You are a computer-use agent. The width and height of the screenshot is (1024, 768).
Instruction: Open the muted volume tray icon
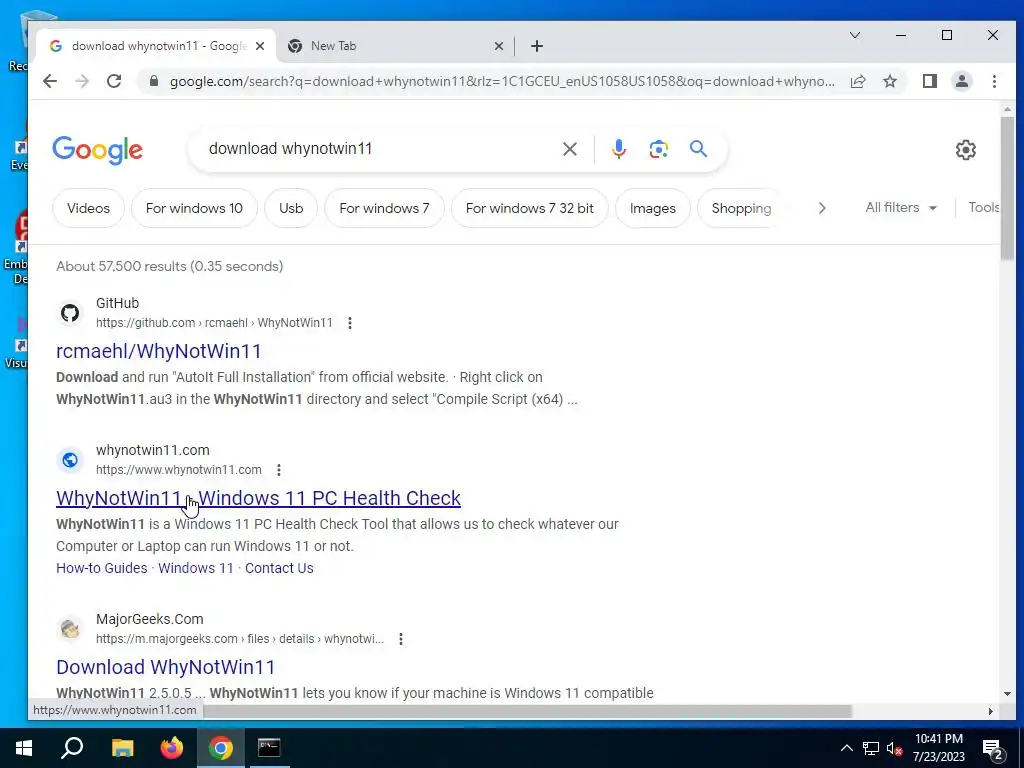[894, 748]
